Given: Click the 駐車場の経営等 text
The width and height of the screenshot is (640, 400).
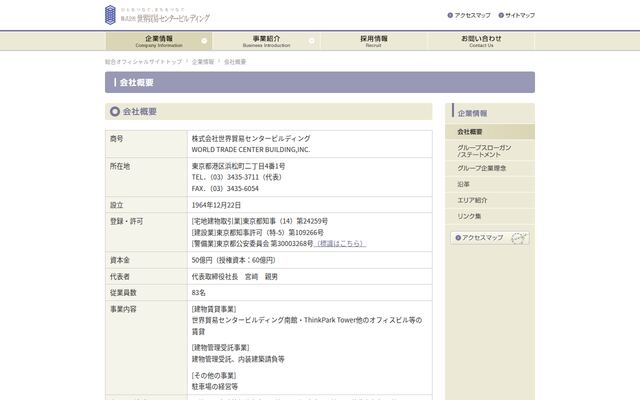Looking at the screenshot, I should tap(215, 387).
